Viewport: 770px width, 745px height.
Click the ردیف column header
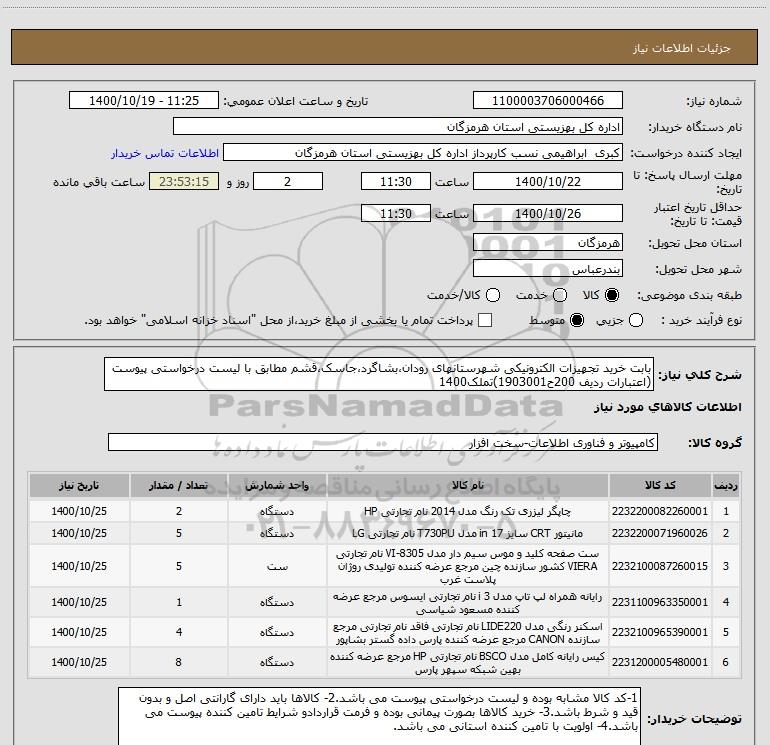[x=726, y=486]
